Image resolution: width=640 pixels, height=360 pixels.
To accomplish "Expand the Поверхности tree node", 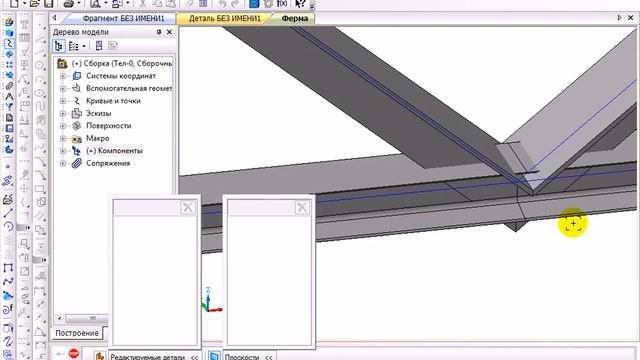I will (63, 126).
